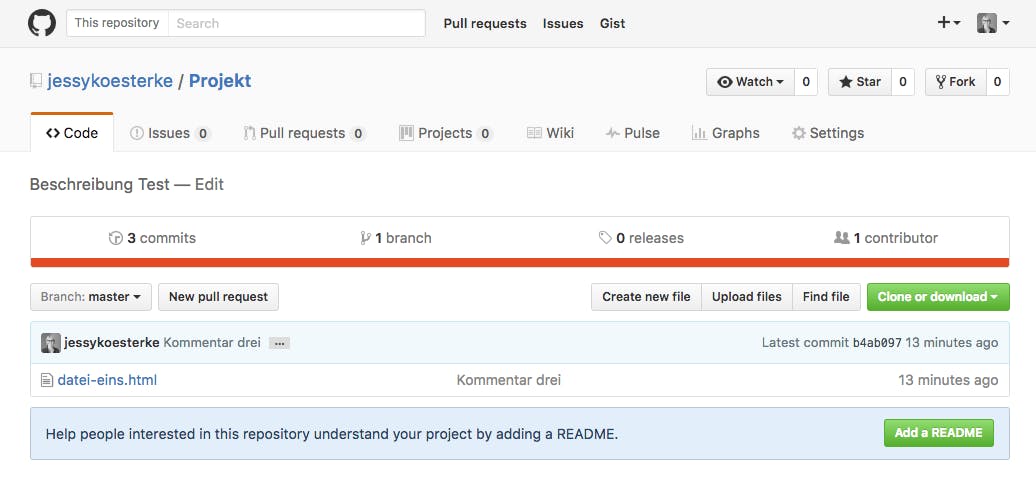
Task: Open Gist in top navigation
Action: pyautogui.click(x=612, y=24)
